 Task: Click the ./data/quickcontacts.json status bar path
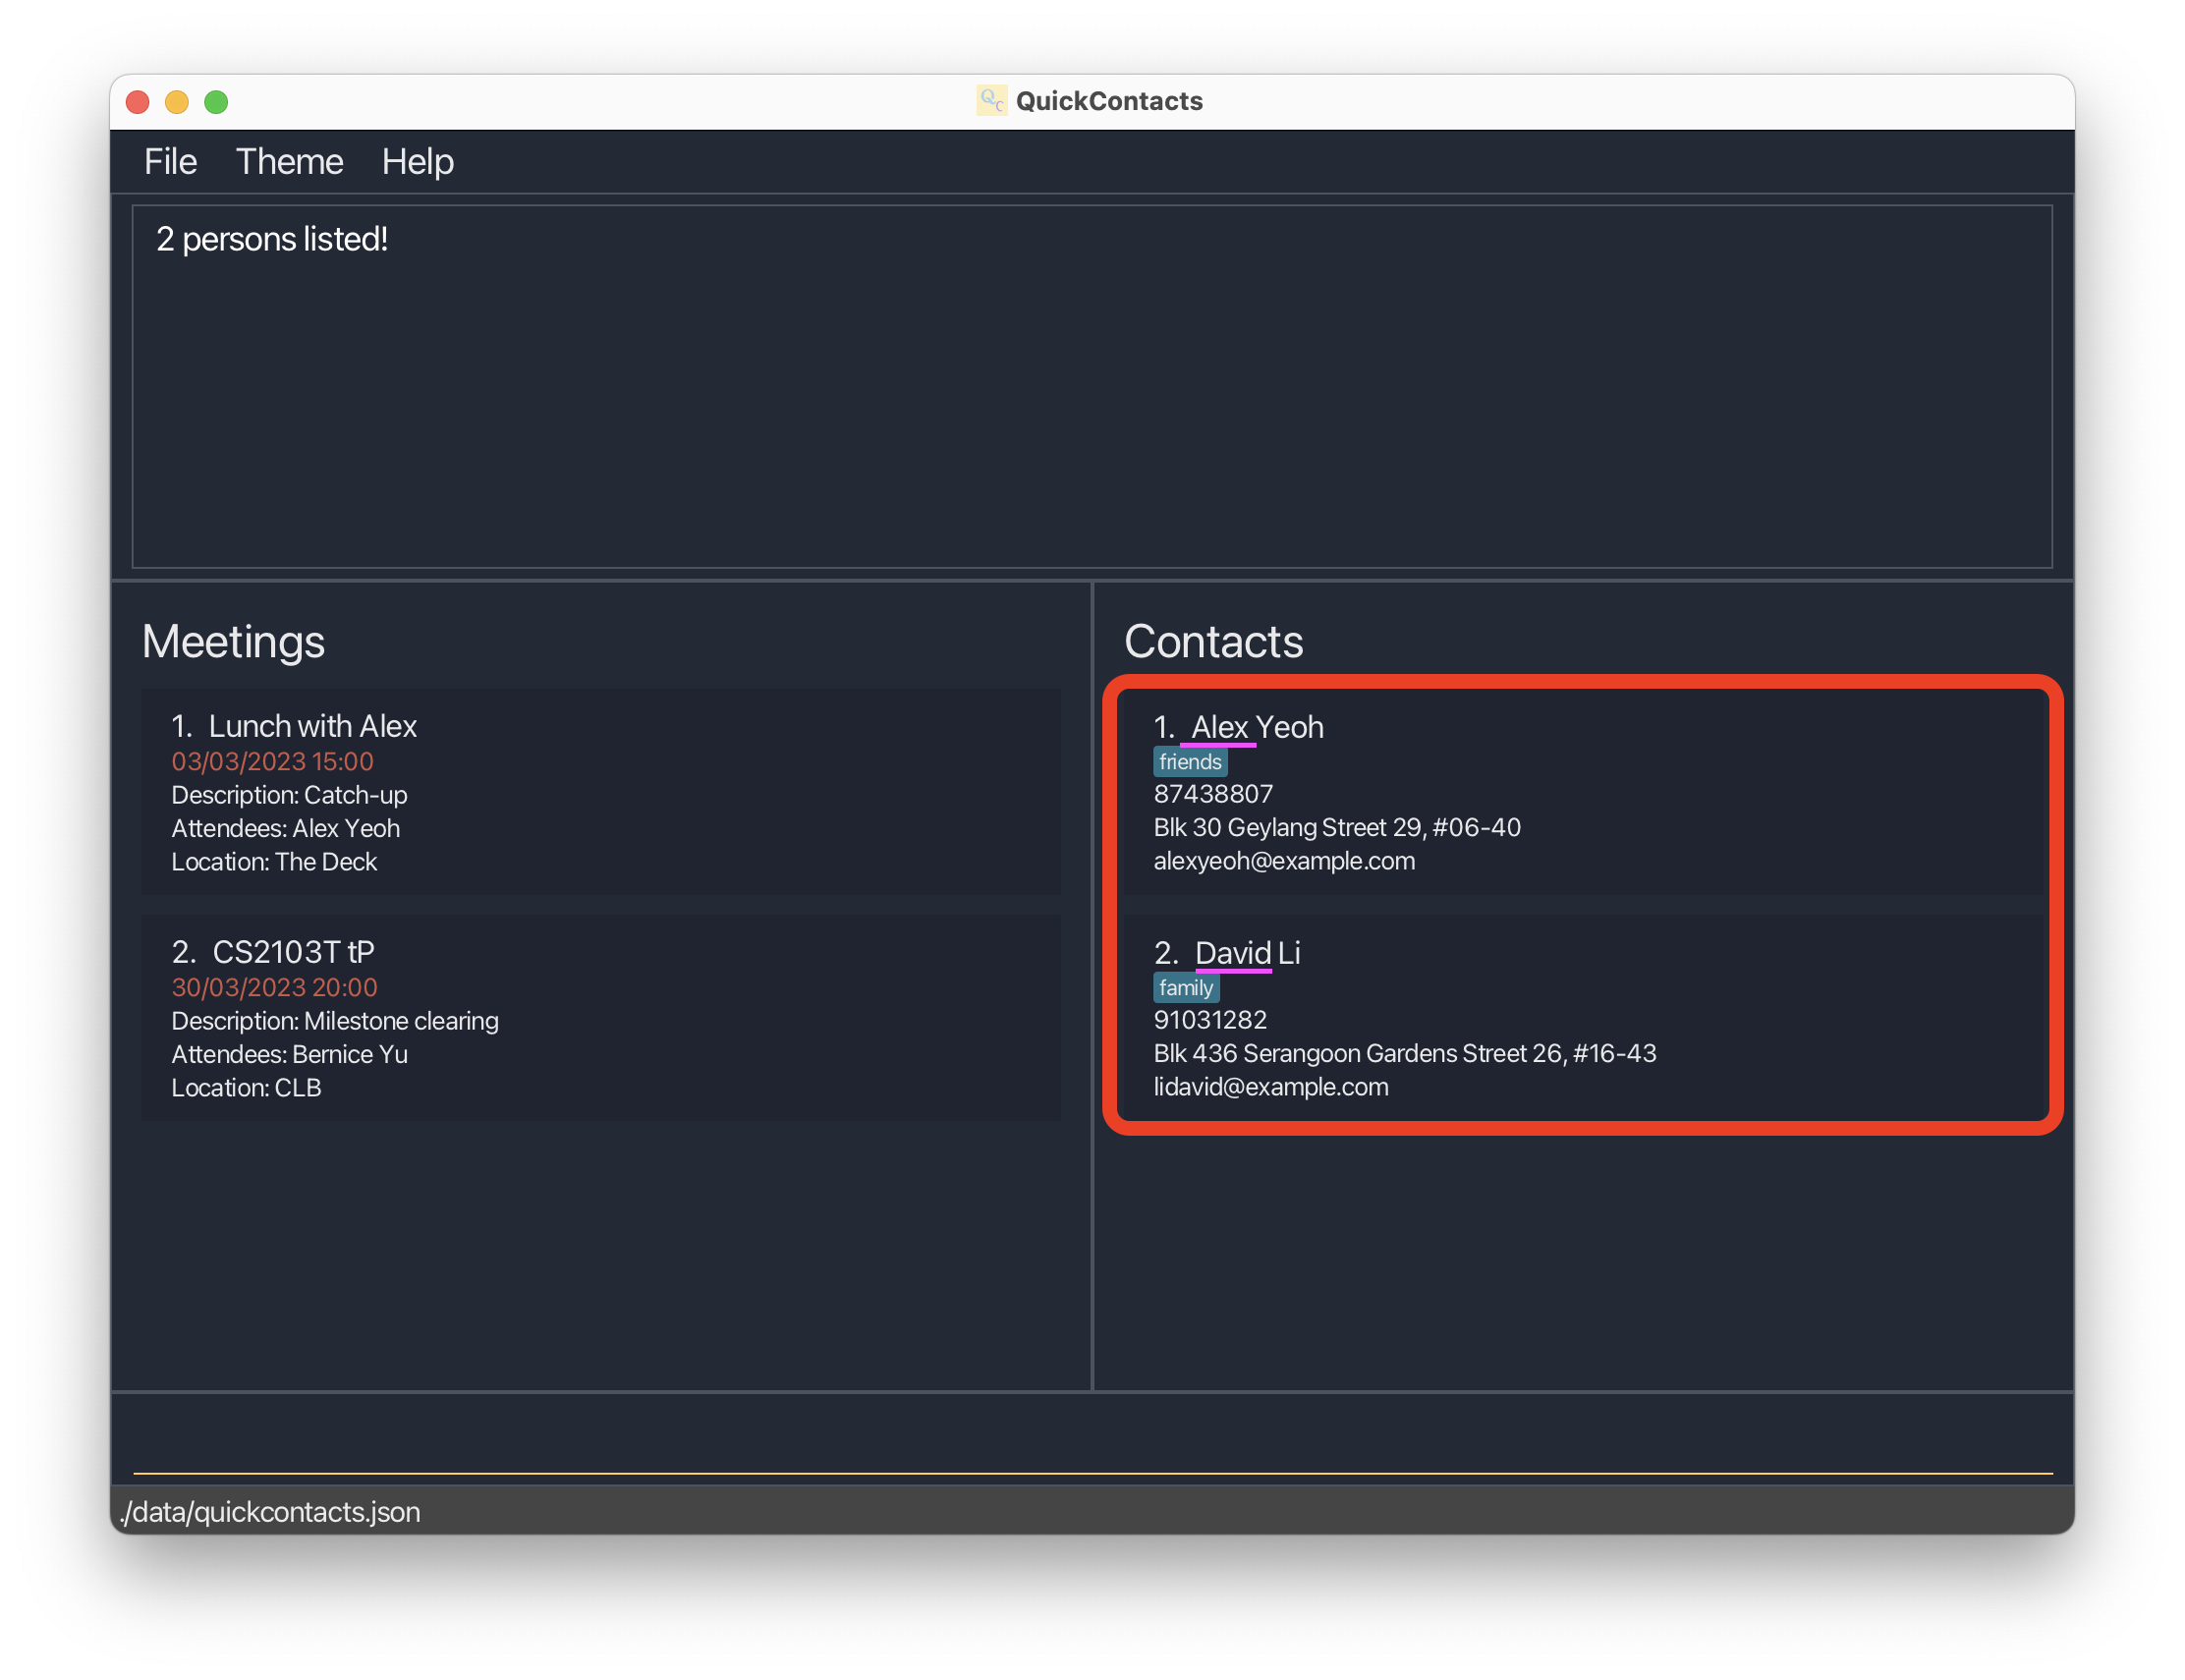pyautogui.click(x=269, y=1512)
